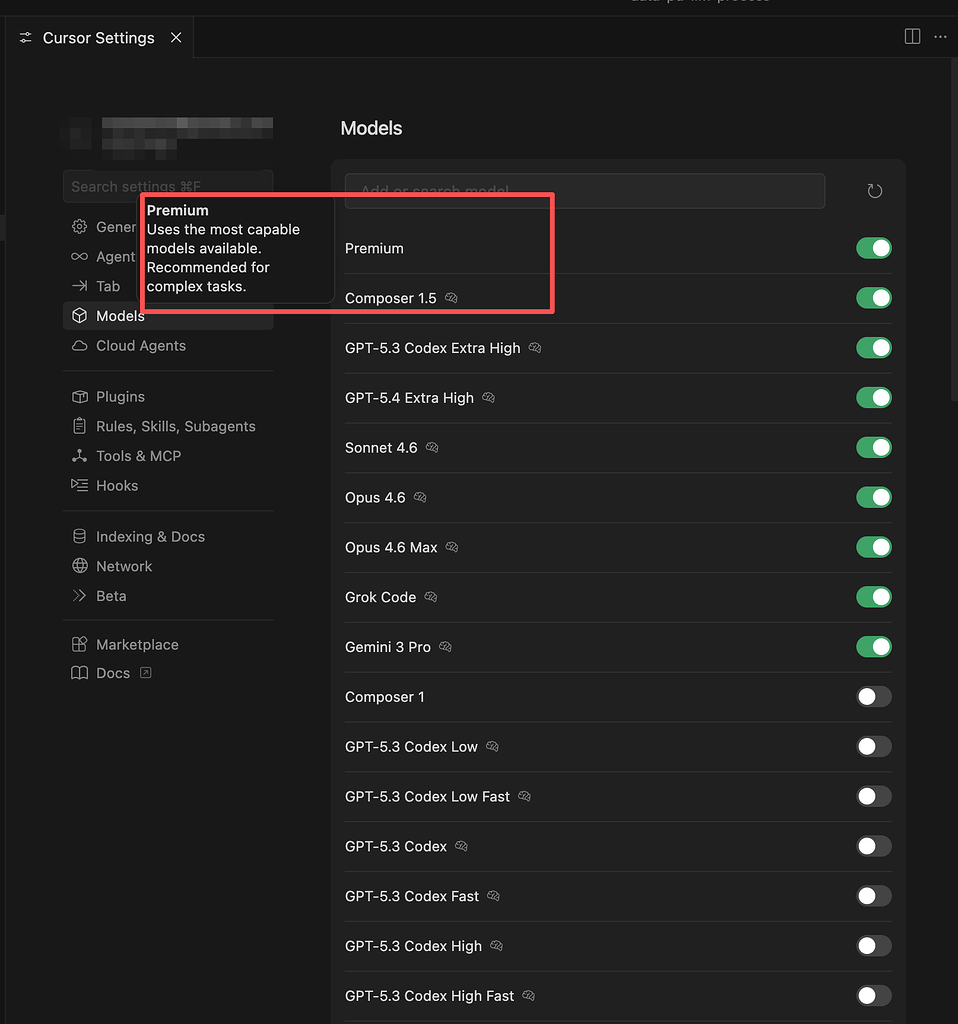Toggle GPT-5.3 Codex Extra High off
The width and height of the screenshot is (958, 1024).
pos(874,347)
